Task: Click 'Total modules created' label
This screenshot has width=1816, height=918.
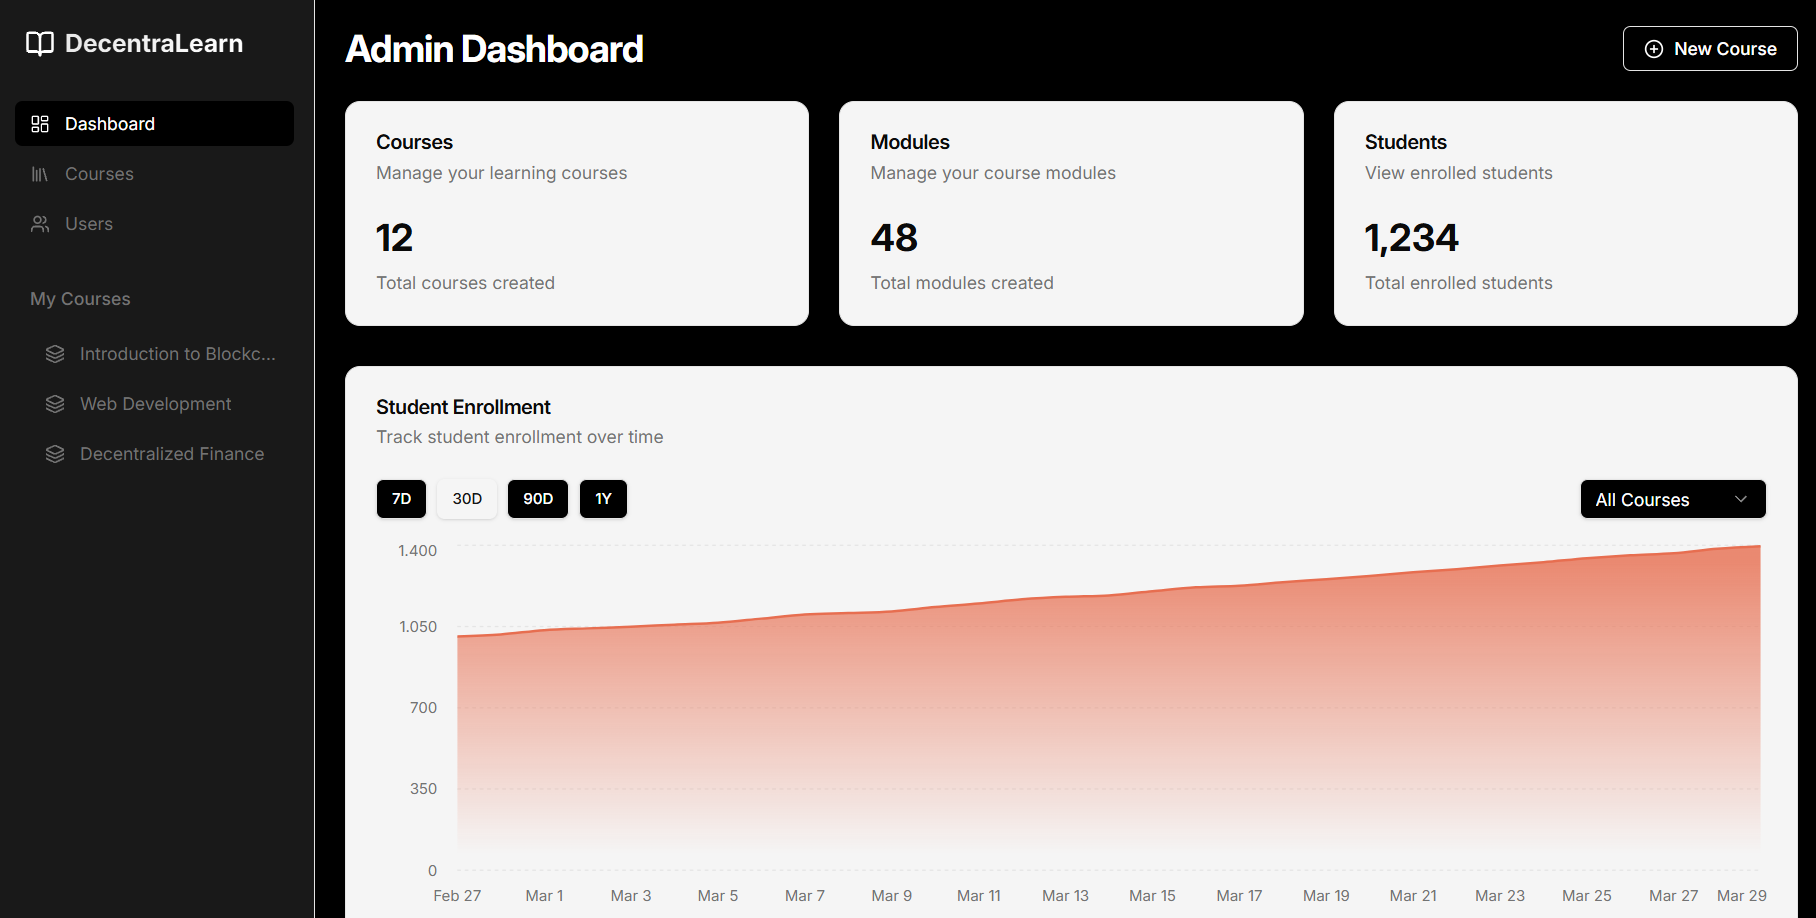Action: 962,283
